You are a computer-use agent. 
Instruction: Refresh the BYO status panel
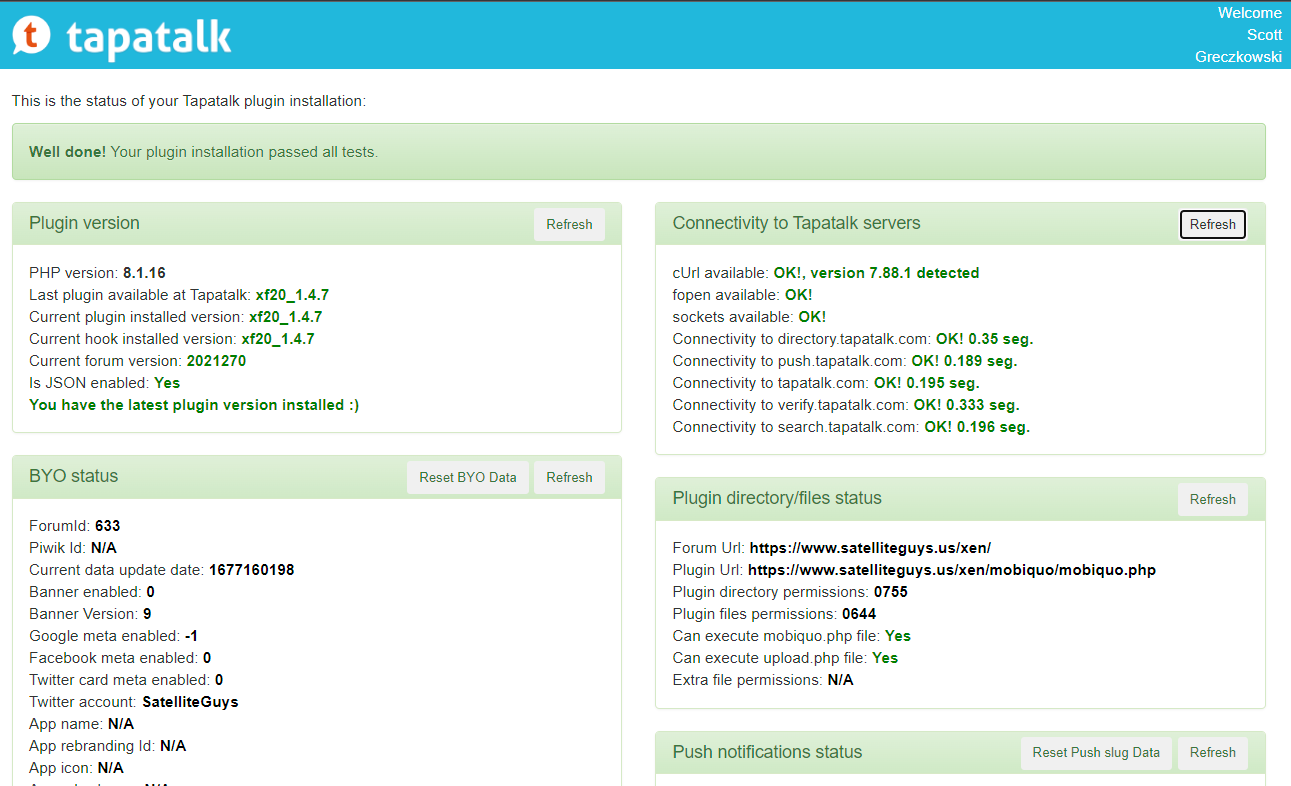569,477
